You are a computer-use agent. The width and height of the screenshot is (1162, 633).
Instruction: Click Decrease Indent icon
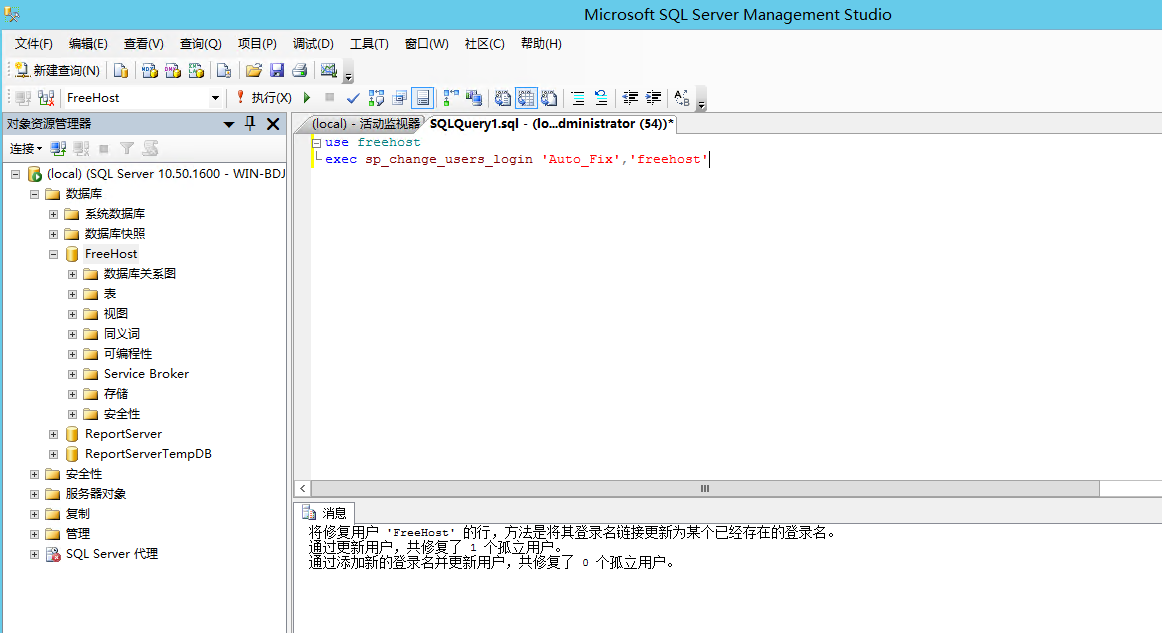630,98
